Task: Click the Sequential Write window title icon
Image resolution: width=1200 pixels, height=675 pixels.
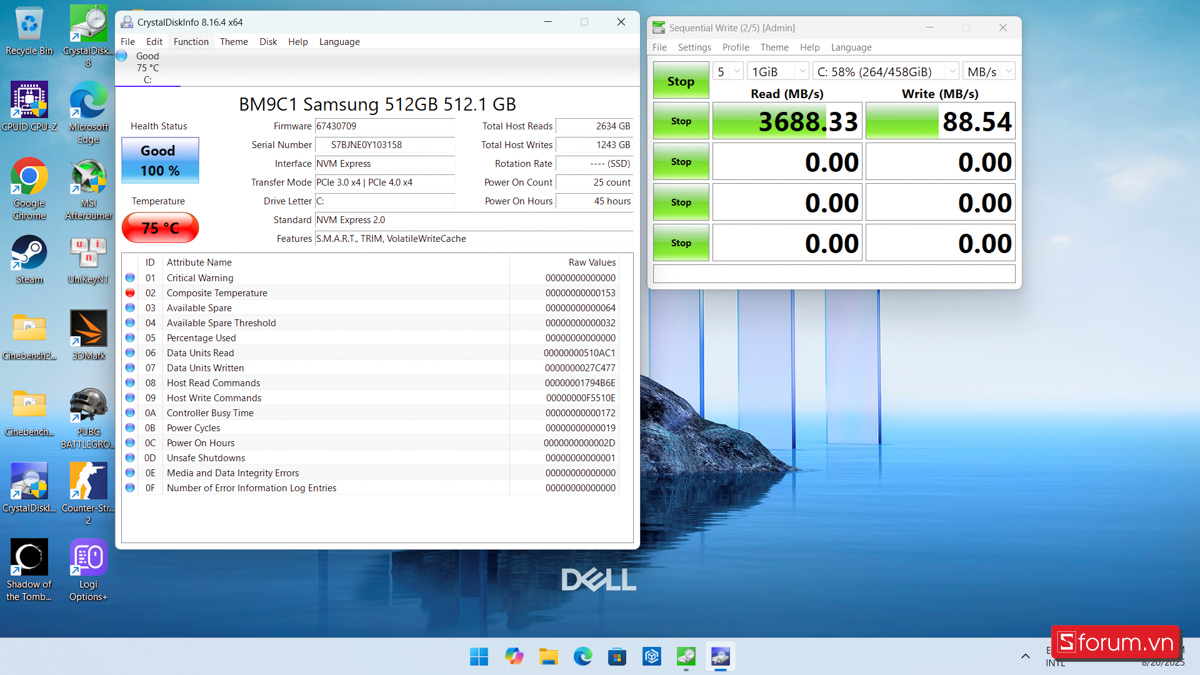Action: pyautogui.click(x=658, y=28)
